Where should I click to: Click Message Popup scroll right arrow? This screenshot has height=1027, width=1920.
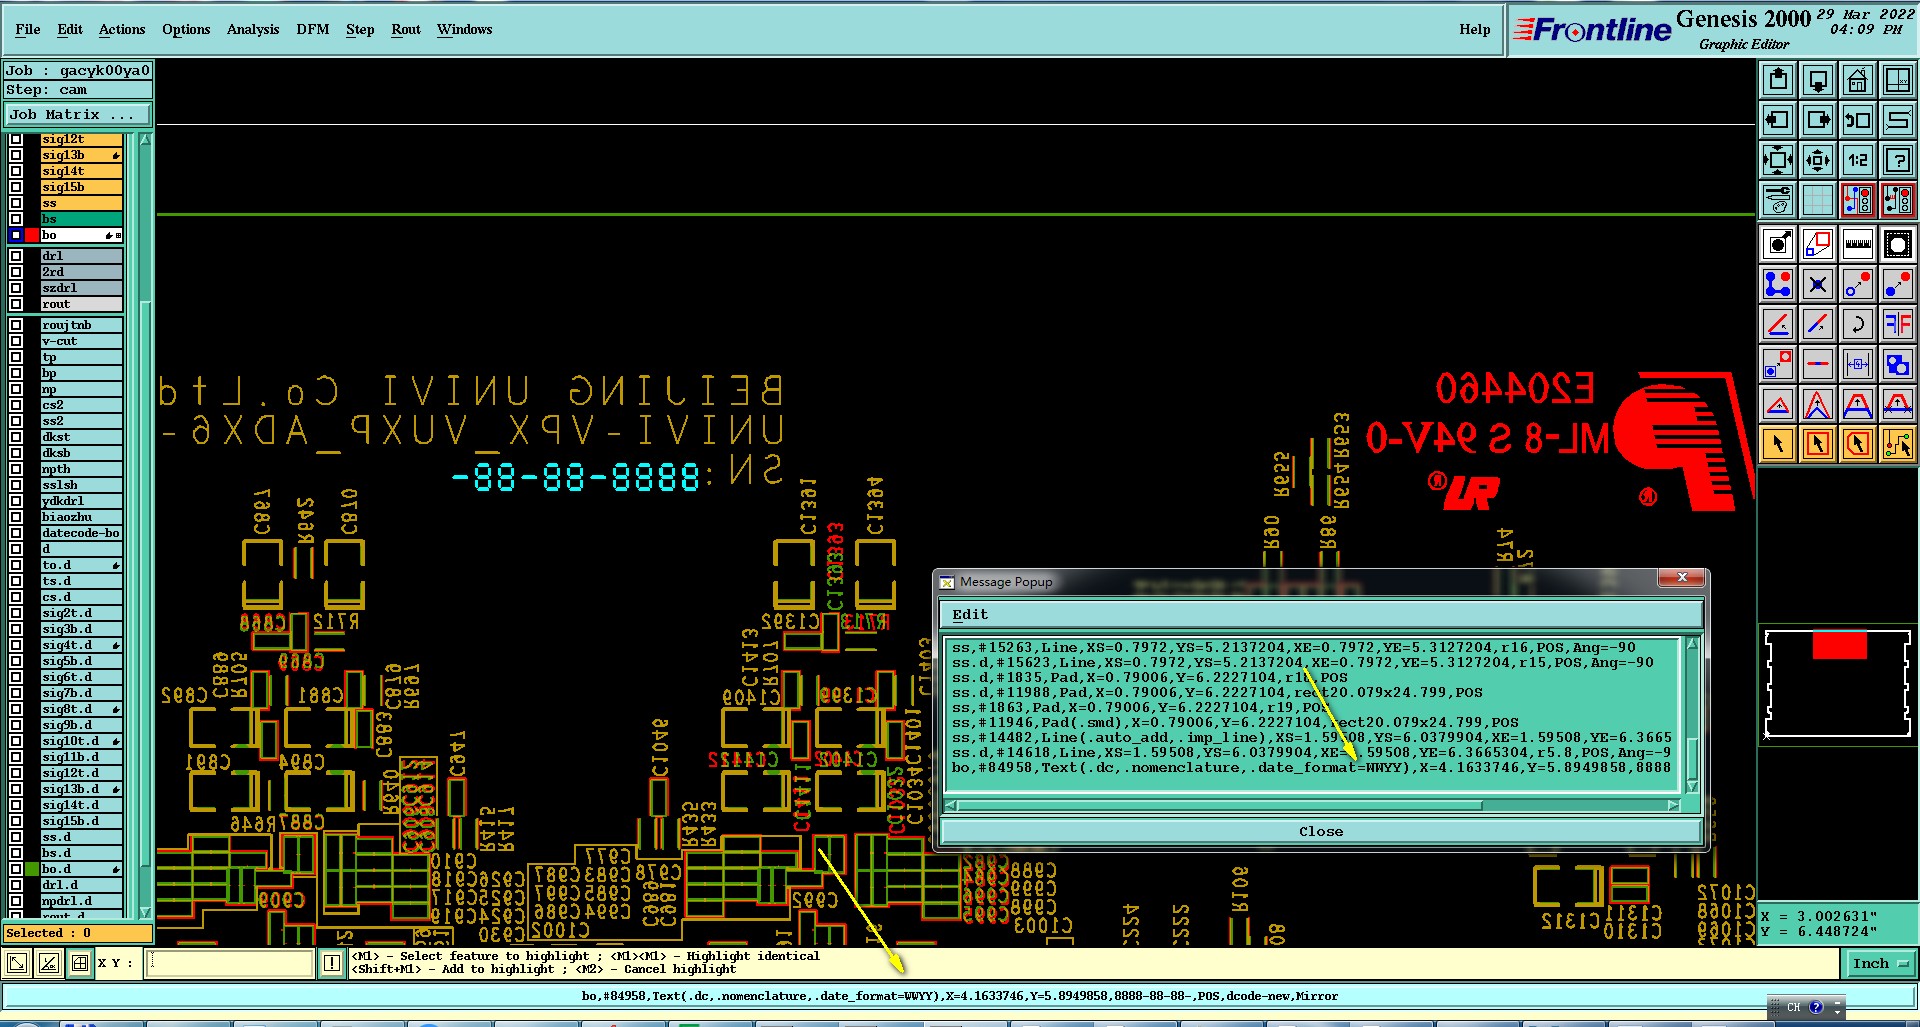(x=1674, y=805)
